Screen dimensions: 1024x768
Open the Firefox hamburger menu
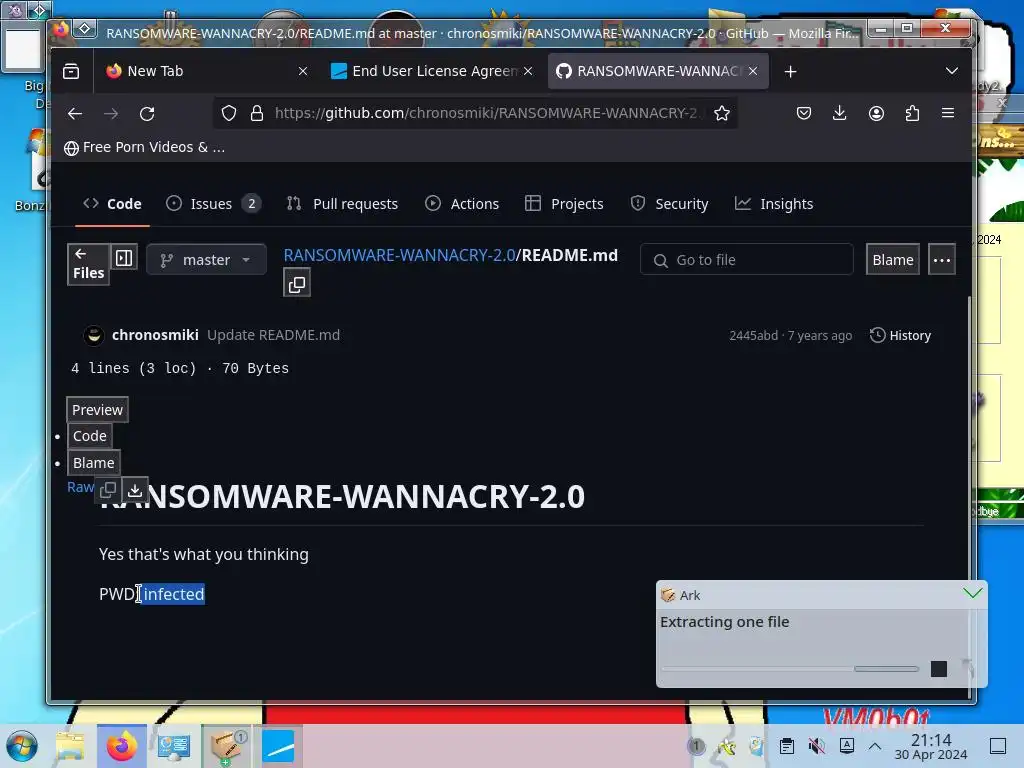click(948, 114)
